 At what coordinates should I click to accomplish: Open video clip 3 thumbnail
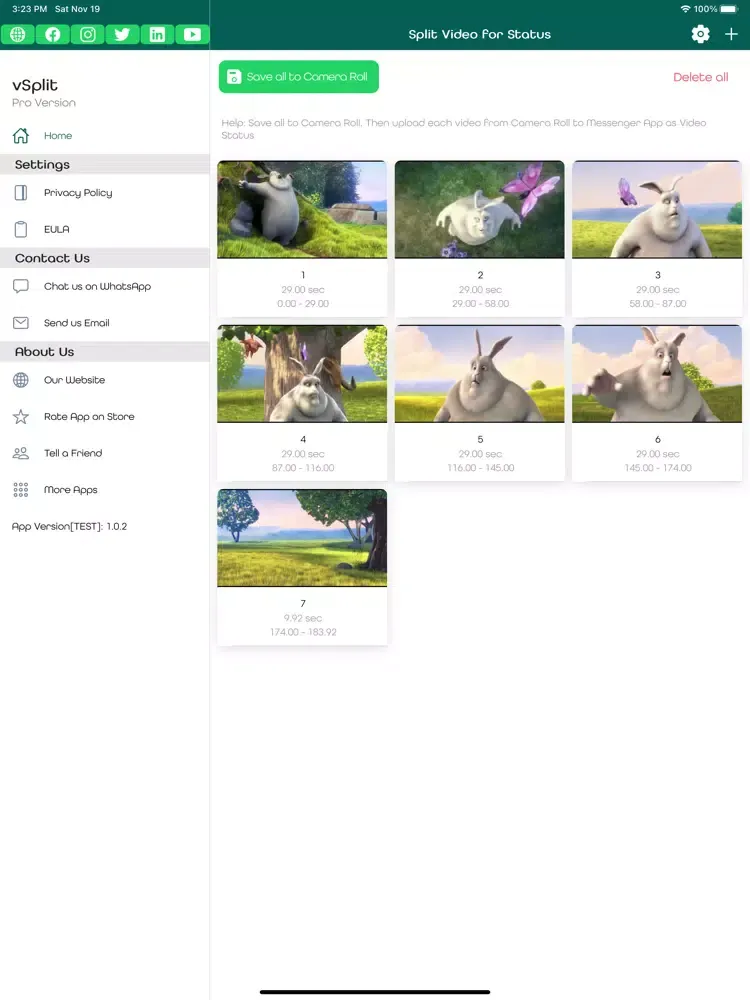(657, 210)
